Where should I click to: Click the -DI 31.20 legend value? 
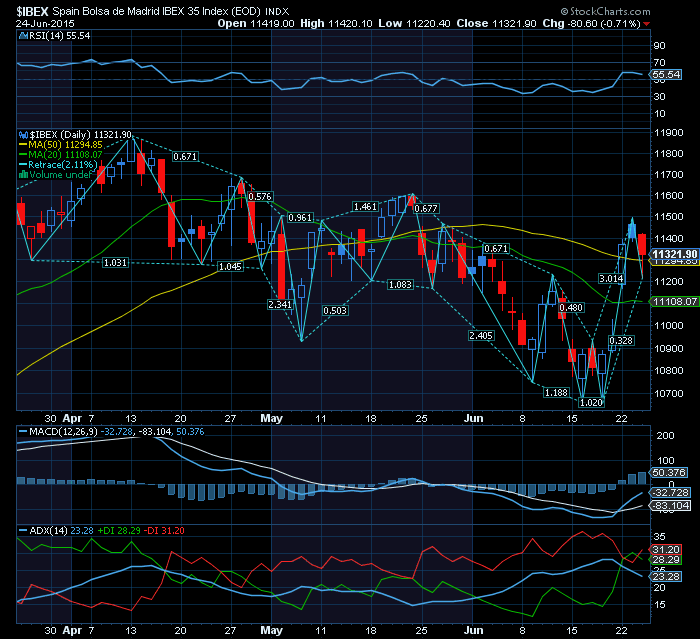pyautogui.click(x=165, y=530)
